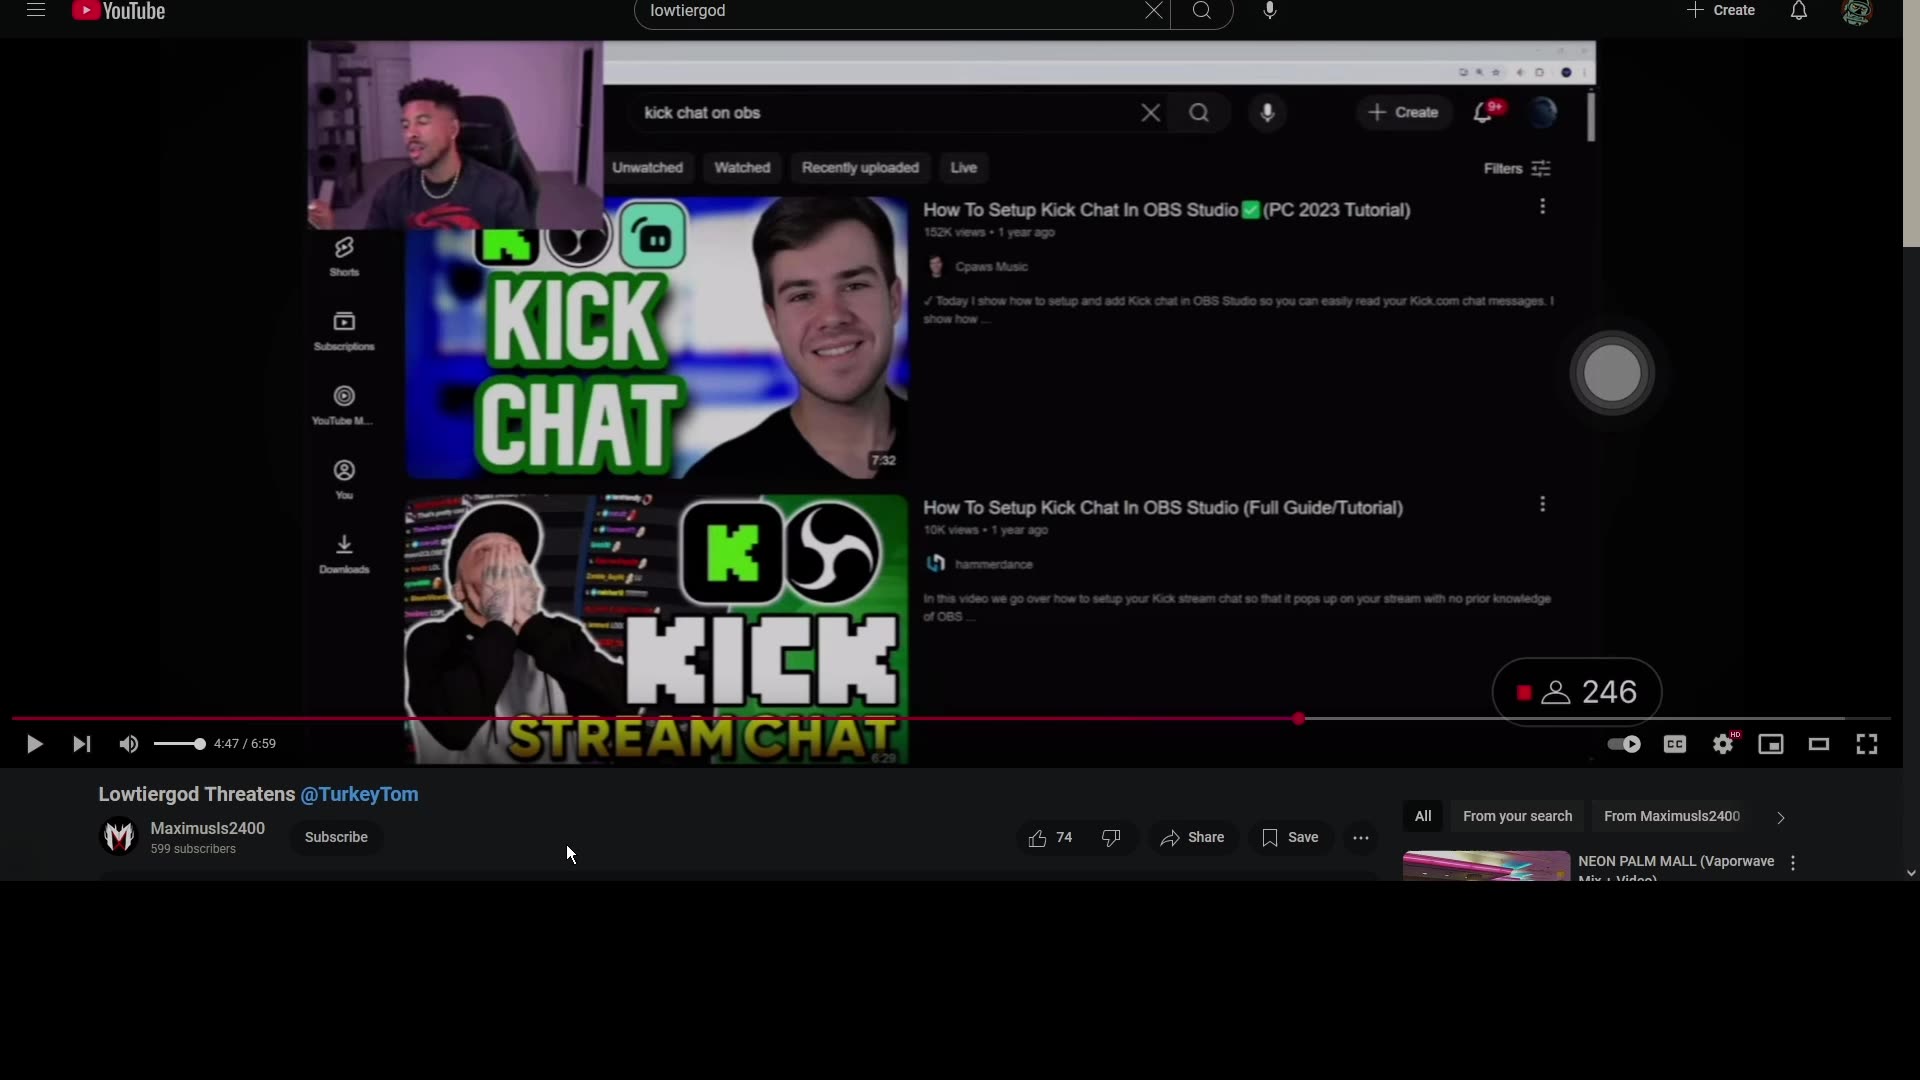Image resolution: width=1920 pixels, height=1080 pixels.
Task: Toggle autoplay off
Action: [1622, 744]
